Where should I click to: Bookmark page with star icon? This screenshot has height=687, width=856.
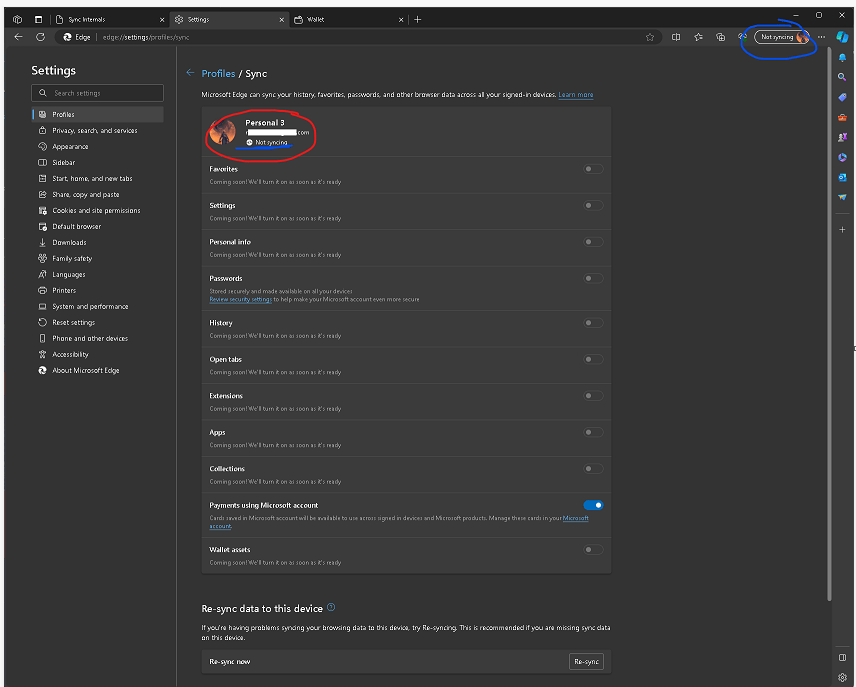click(x=650, y=37)
